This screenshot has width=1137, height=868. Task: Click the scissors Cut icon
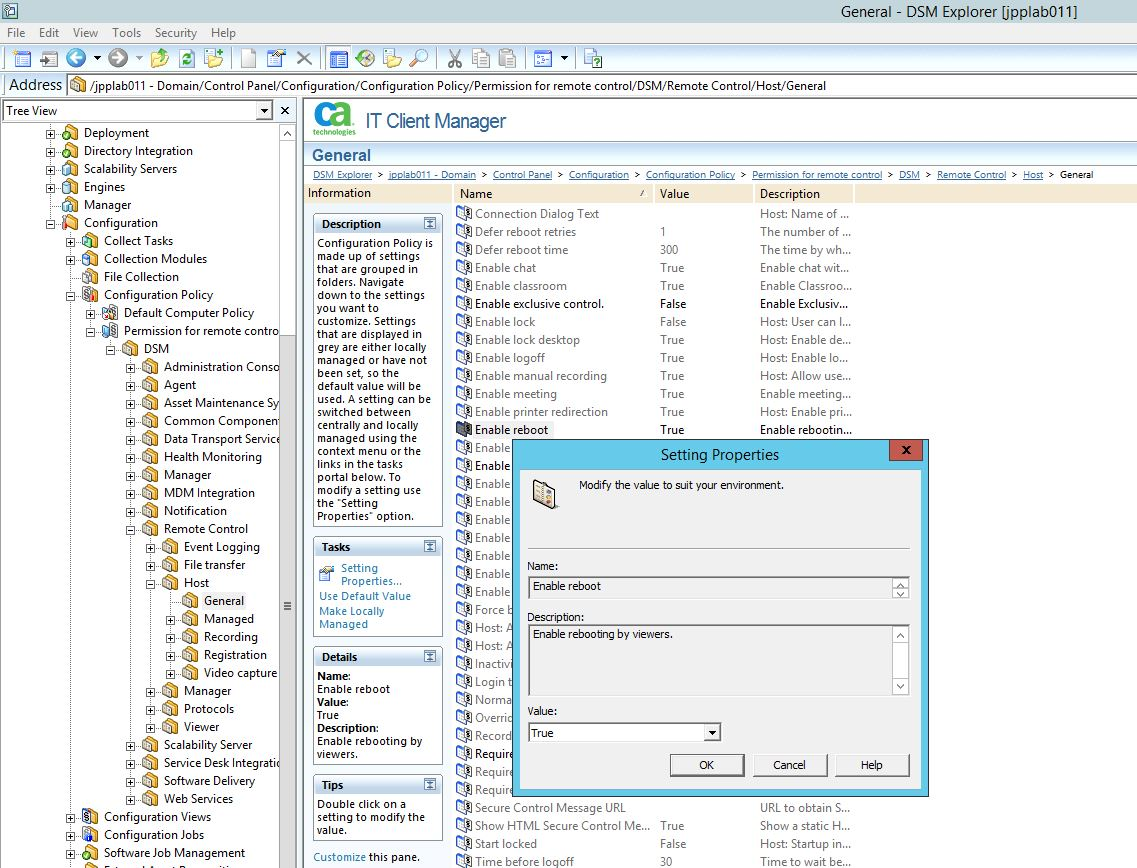[454, 59]
